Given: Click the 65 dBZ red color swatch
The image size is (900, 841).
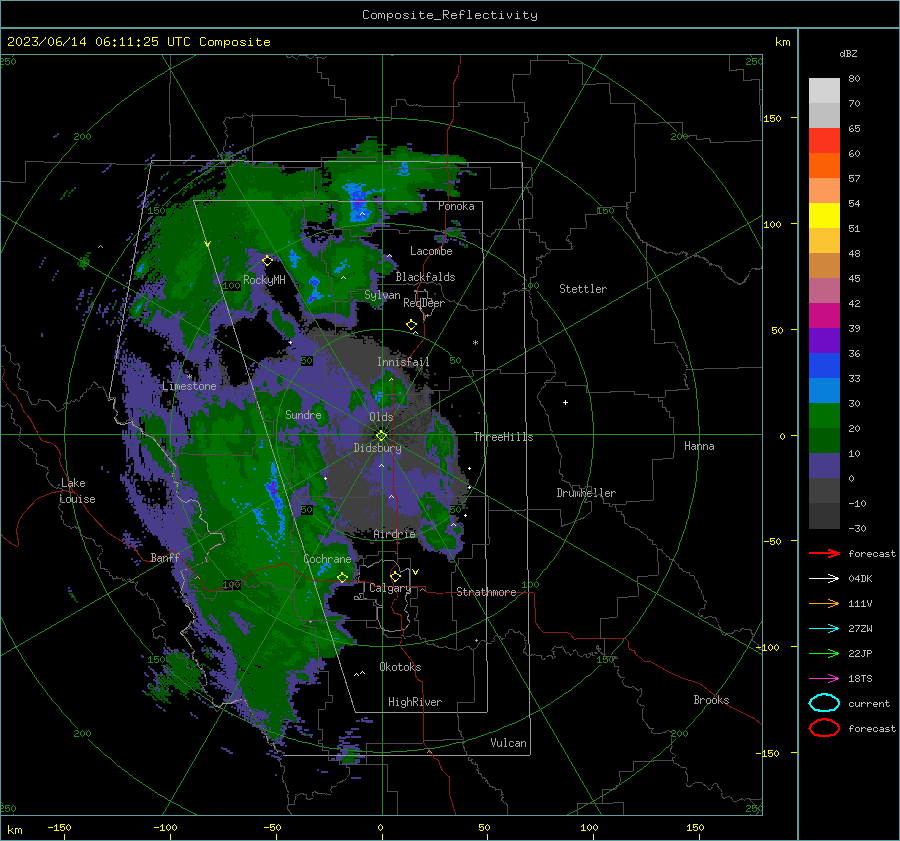Looking at the screenshot, I should 824,141.
